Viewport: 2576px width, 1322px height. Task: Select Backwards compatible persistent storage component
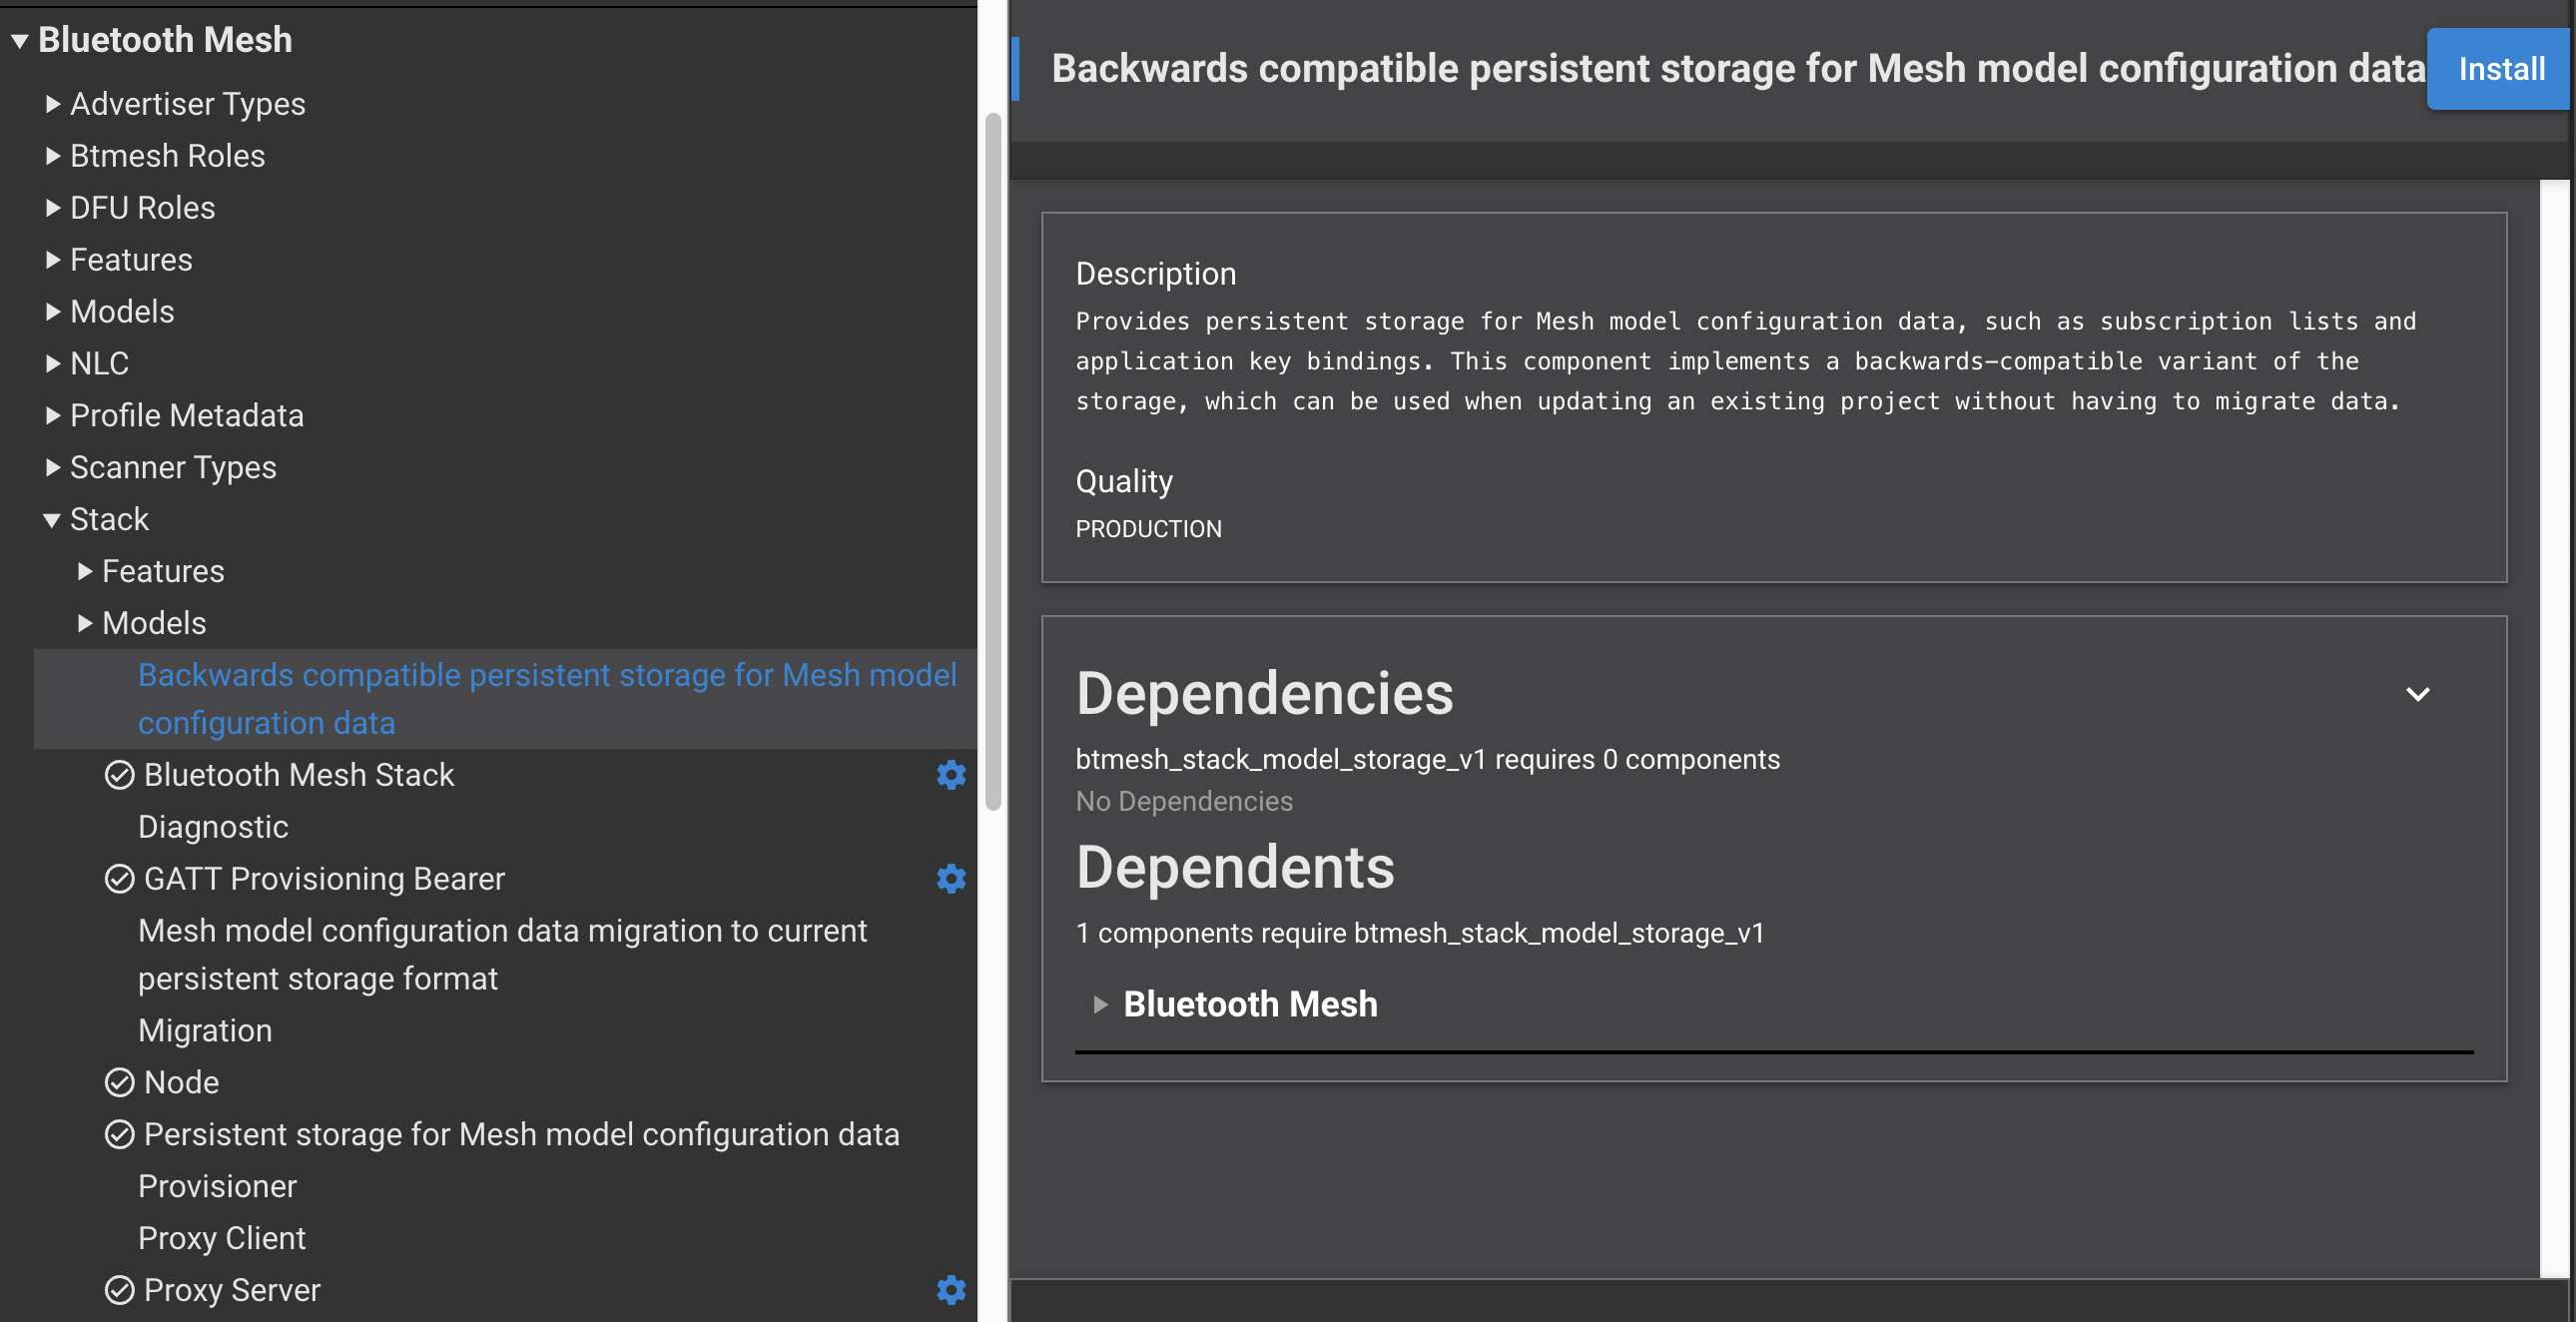tap(505, 699)
